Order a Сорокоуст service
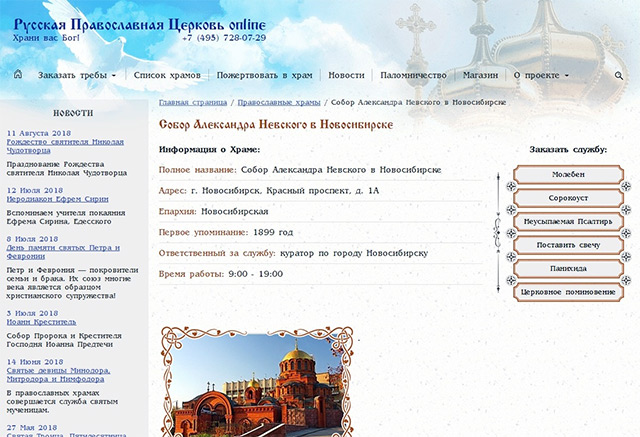This screenshot has width=640, height=437. [568, 198]
